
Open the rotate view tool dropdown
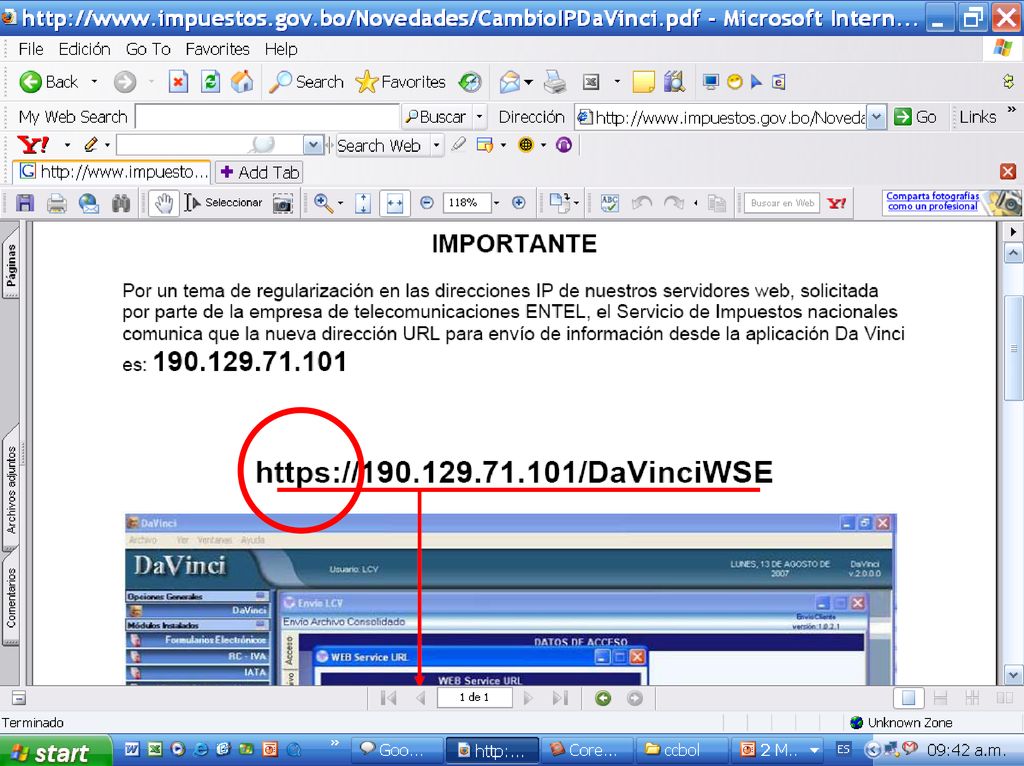point(576,203)
